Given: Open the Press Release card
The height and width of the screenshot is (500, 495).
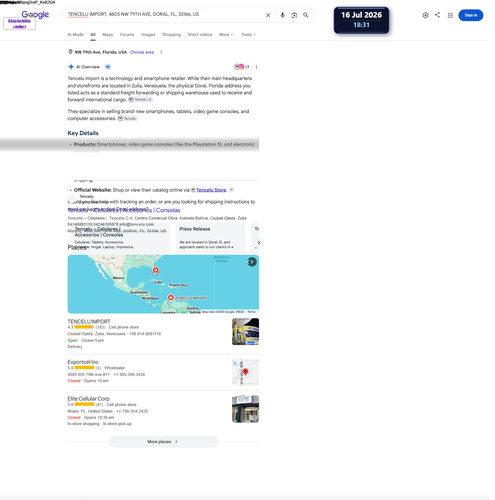Looking at the screenshot, I should point(210,238).
